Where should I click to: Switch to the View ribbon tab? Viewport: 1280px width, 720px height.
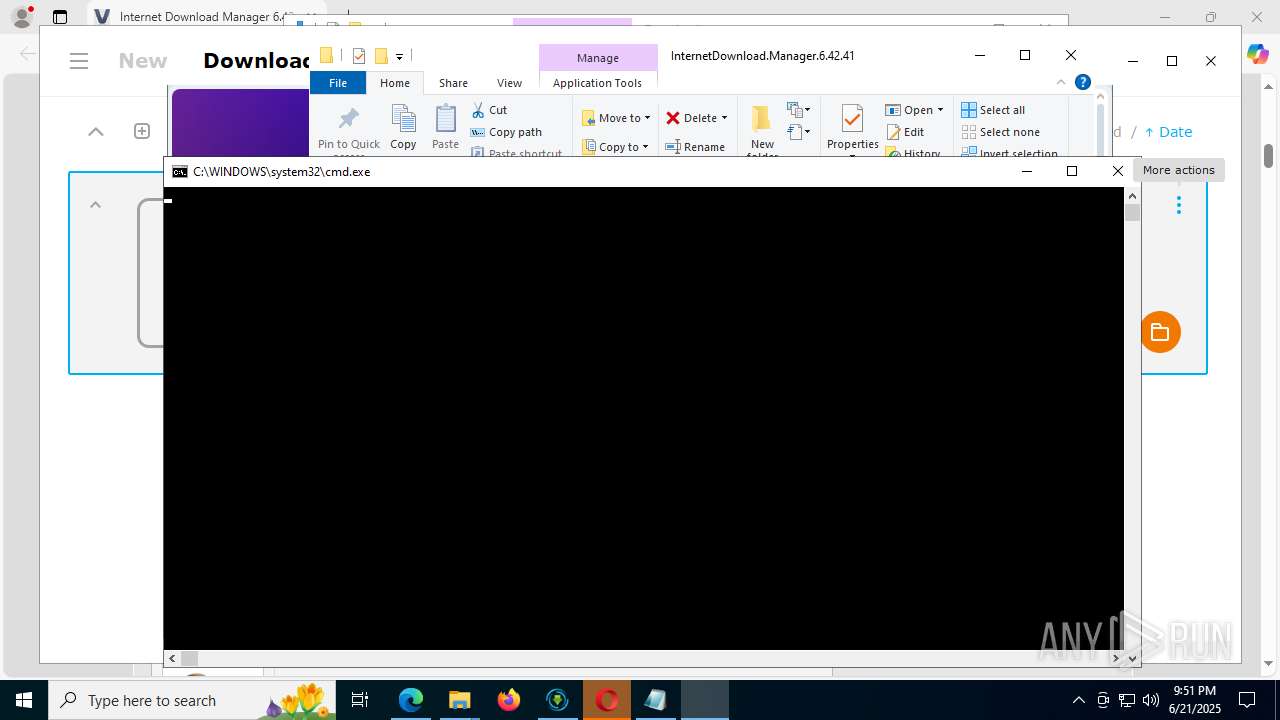pyautogui.click(x=509, y=83)
